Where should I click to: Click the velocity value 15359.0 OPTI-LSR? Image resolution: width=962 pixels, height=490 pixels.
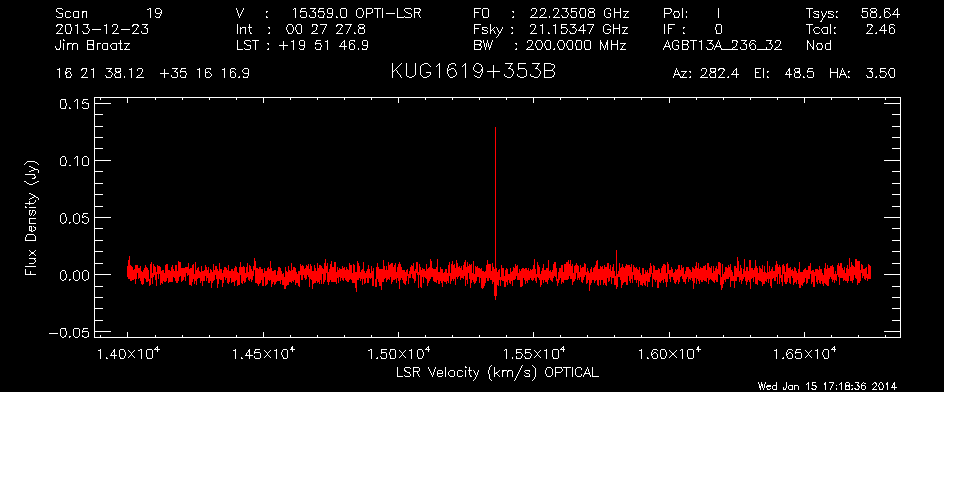[x=356, y=13]
